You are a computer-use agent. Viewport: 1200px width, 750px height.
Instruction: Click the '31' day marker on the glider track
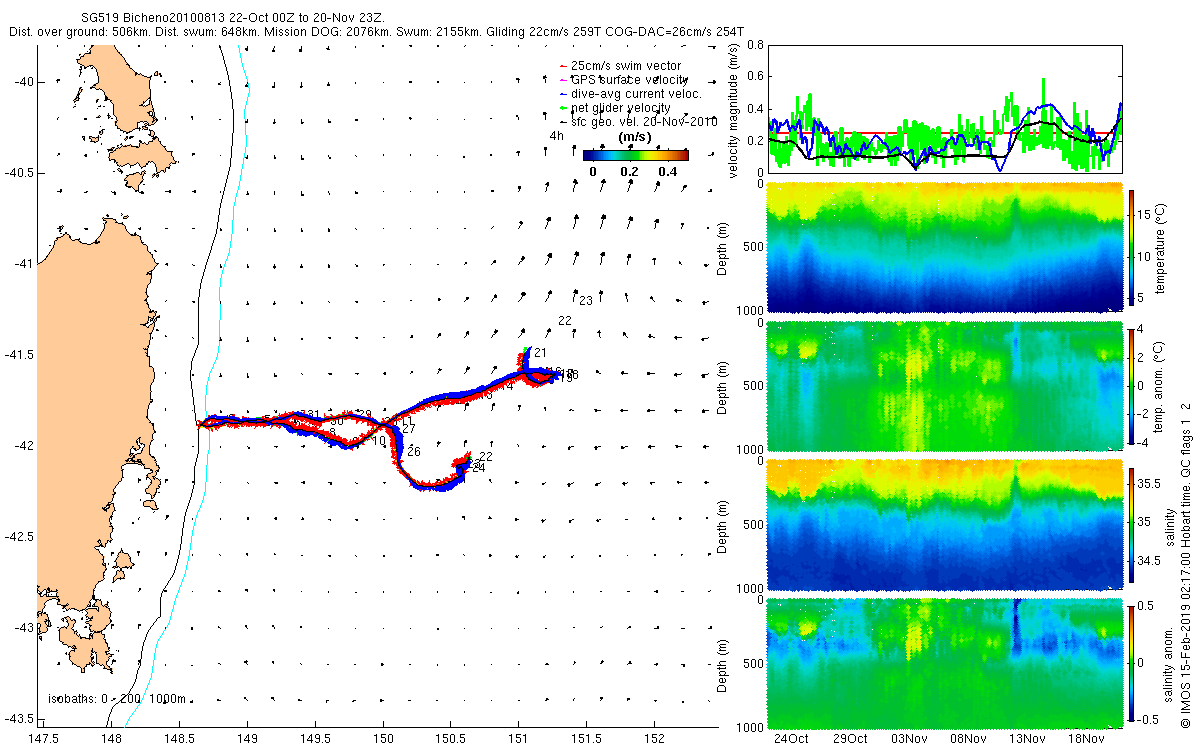point(313,415)
